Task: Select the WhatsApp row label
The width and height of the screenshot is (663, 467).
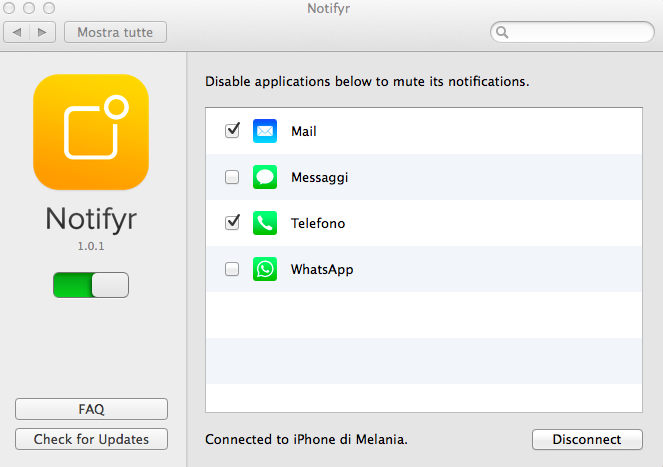Action: point(322,269)
